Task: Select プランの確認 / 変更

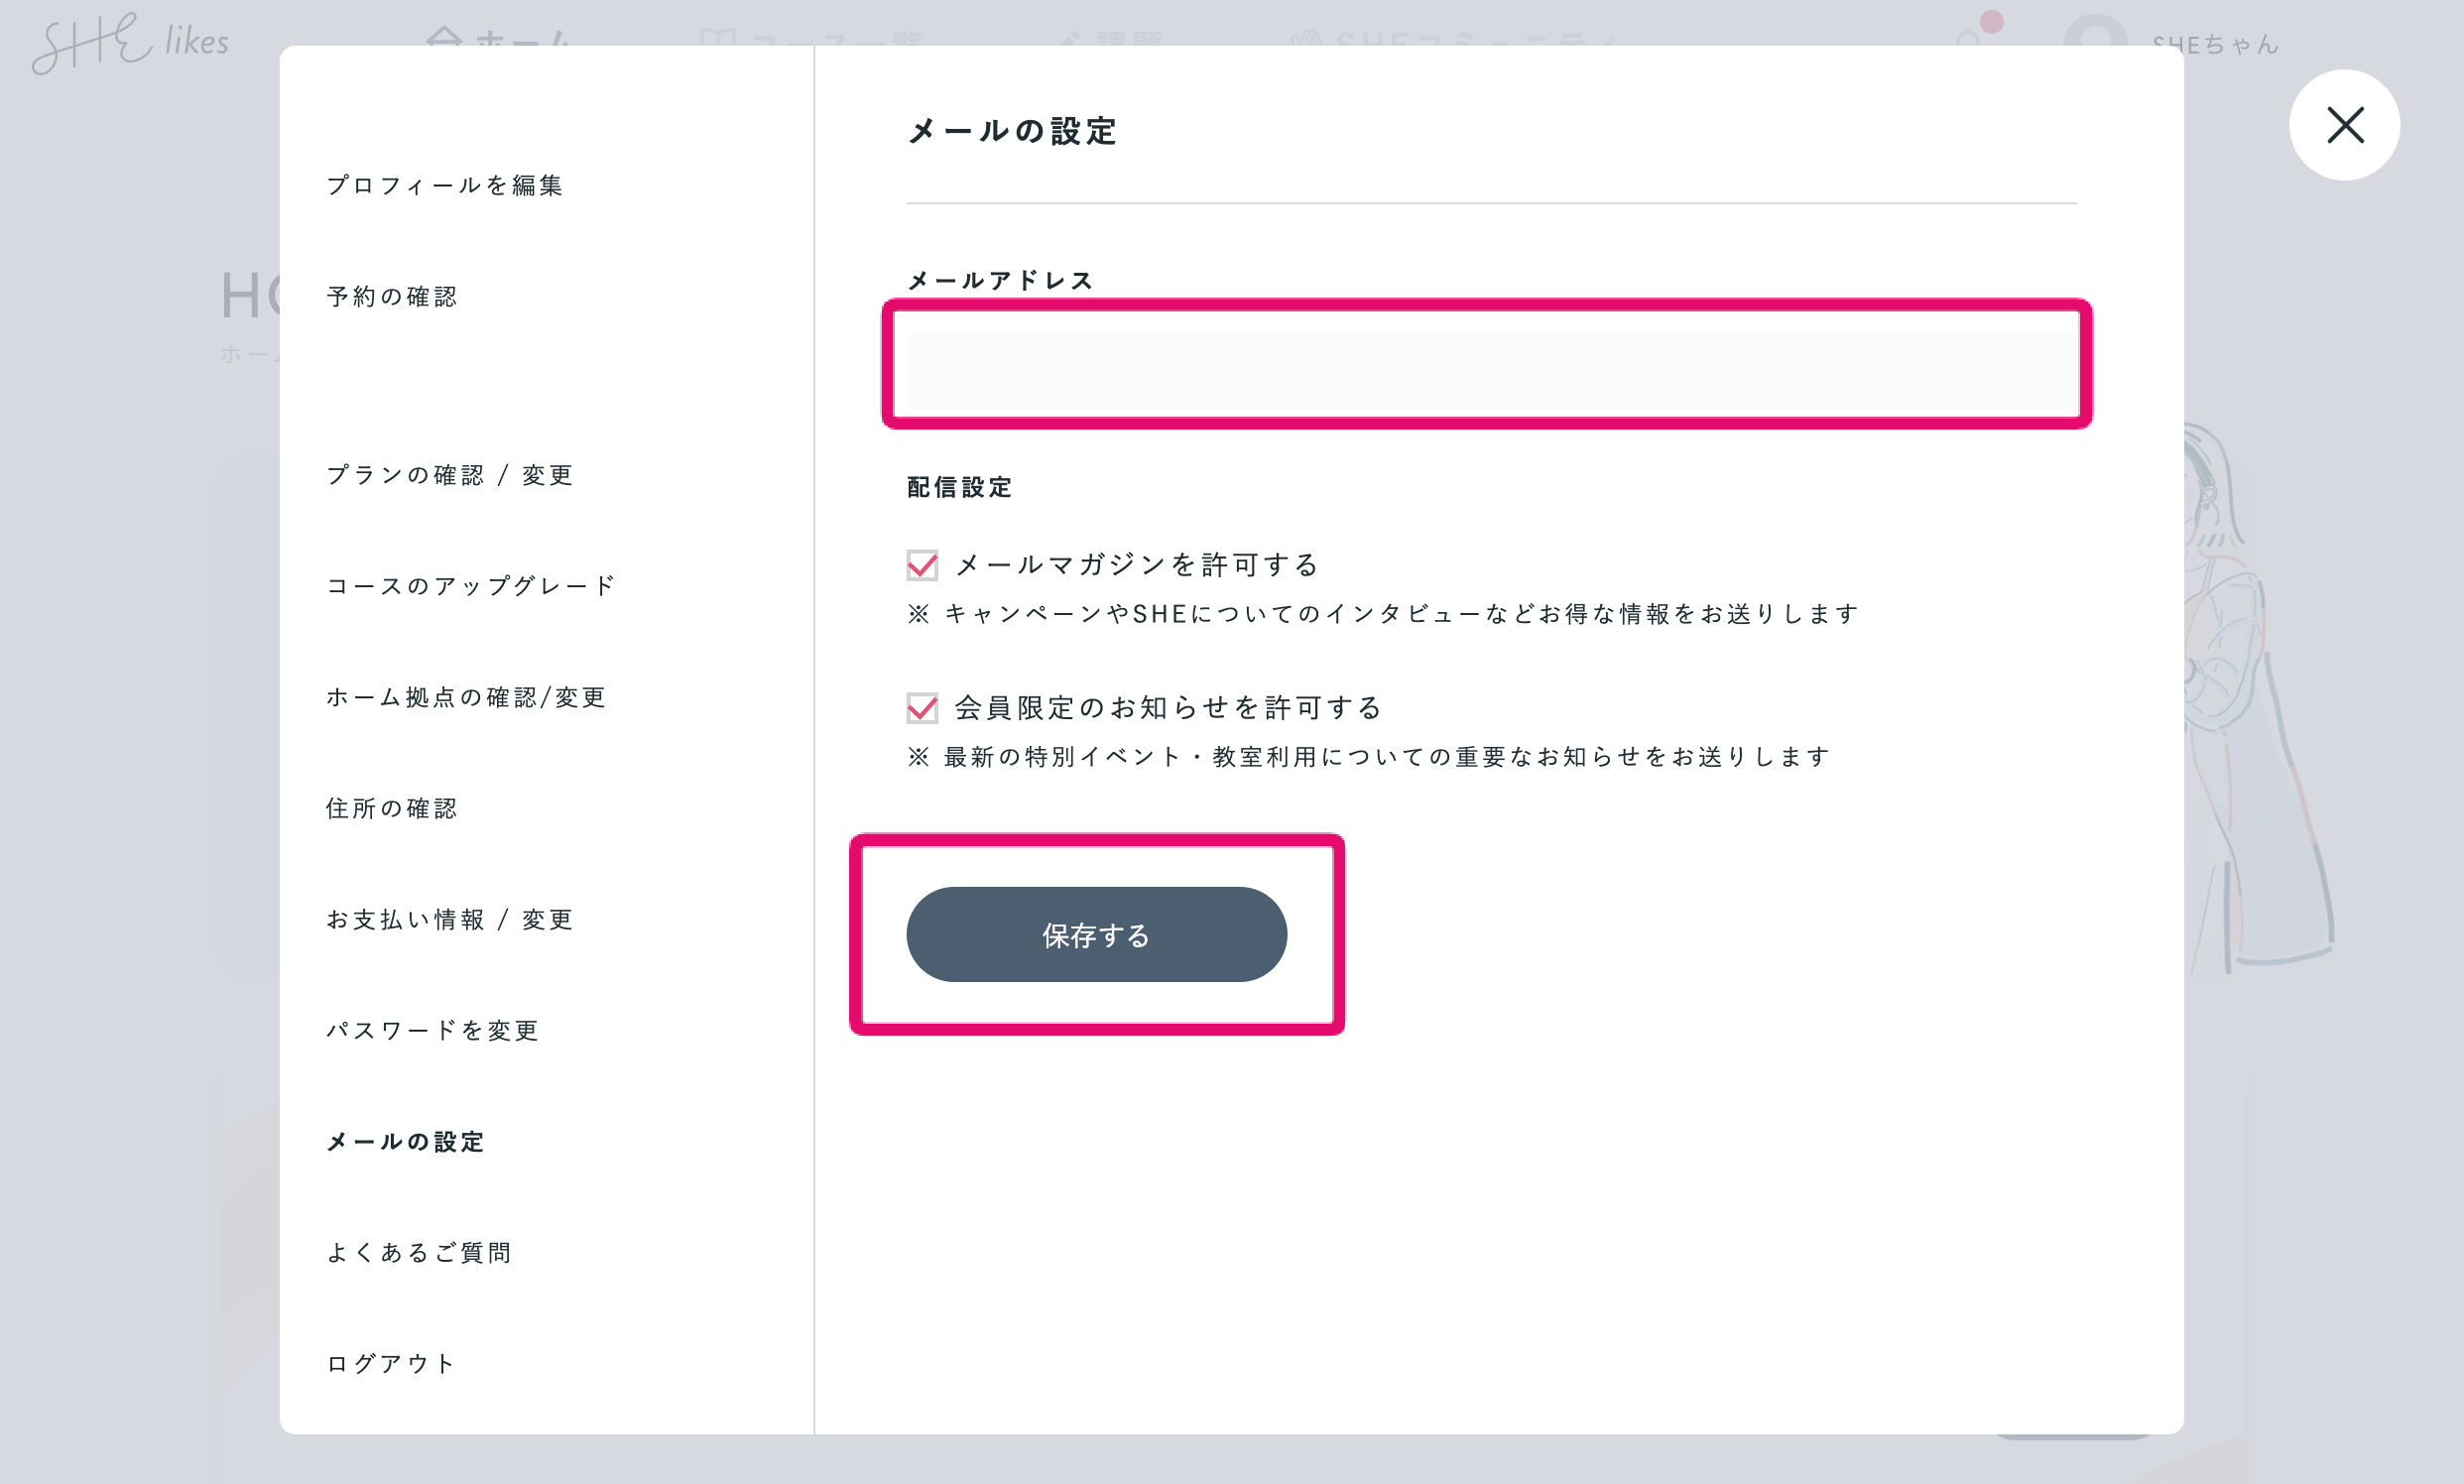Action: [450, 475]
